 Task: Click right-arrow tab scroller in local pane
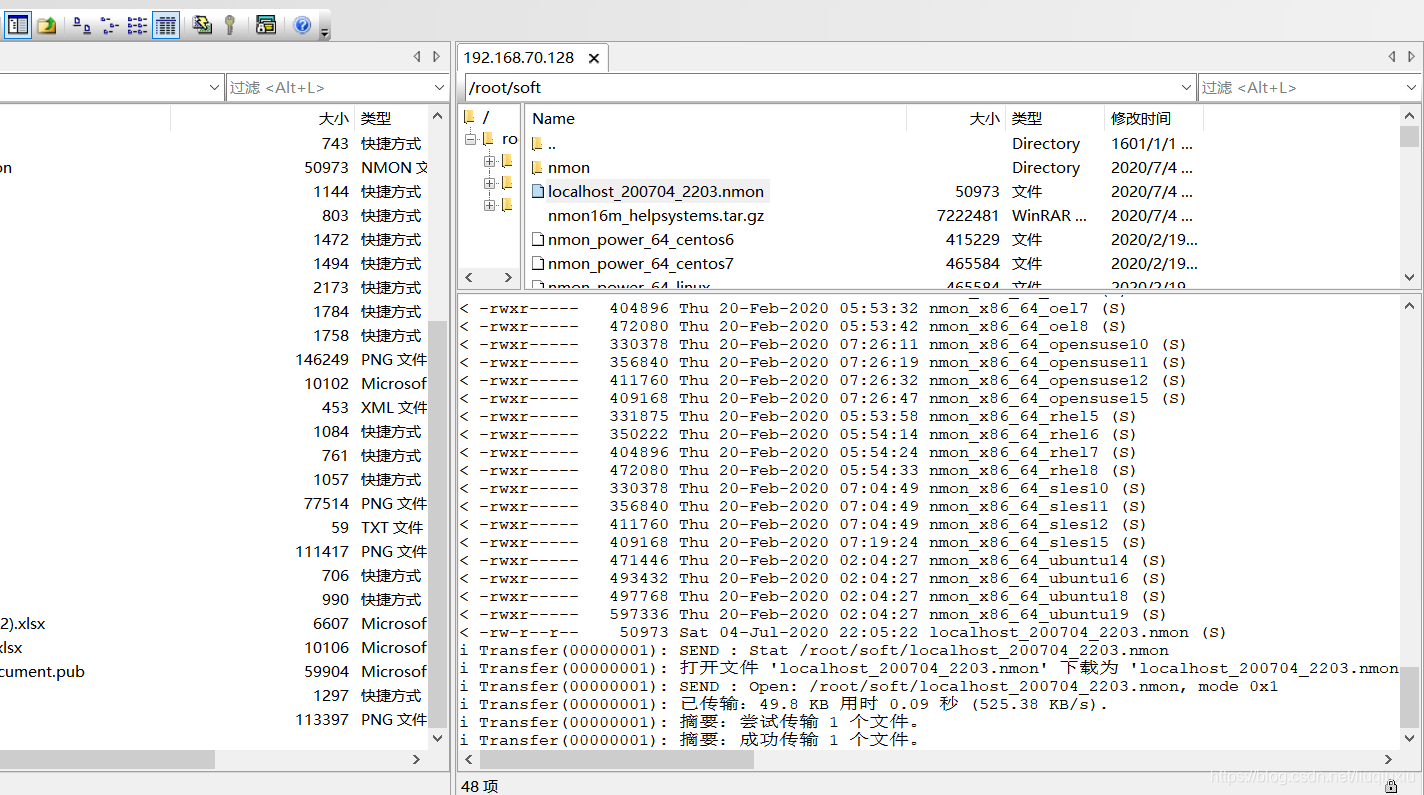[x=437, y=57]
